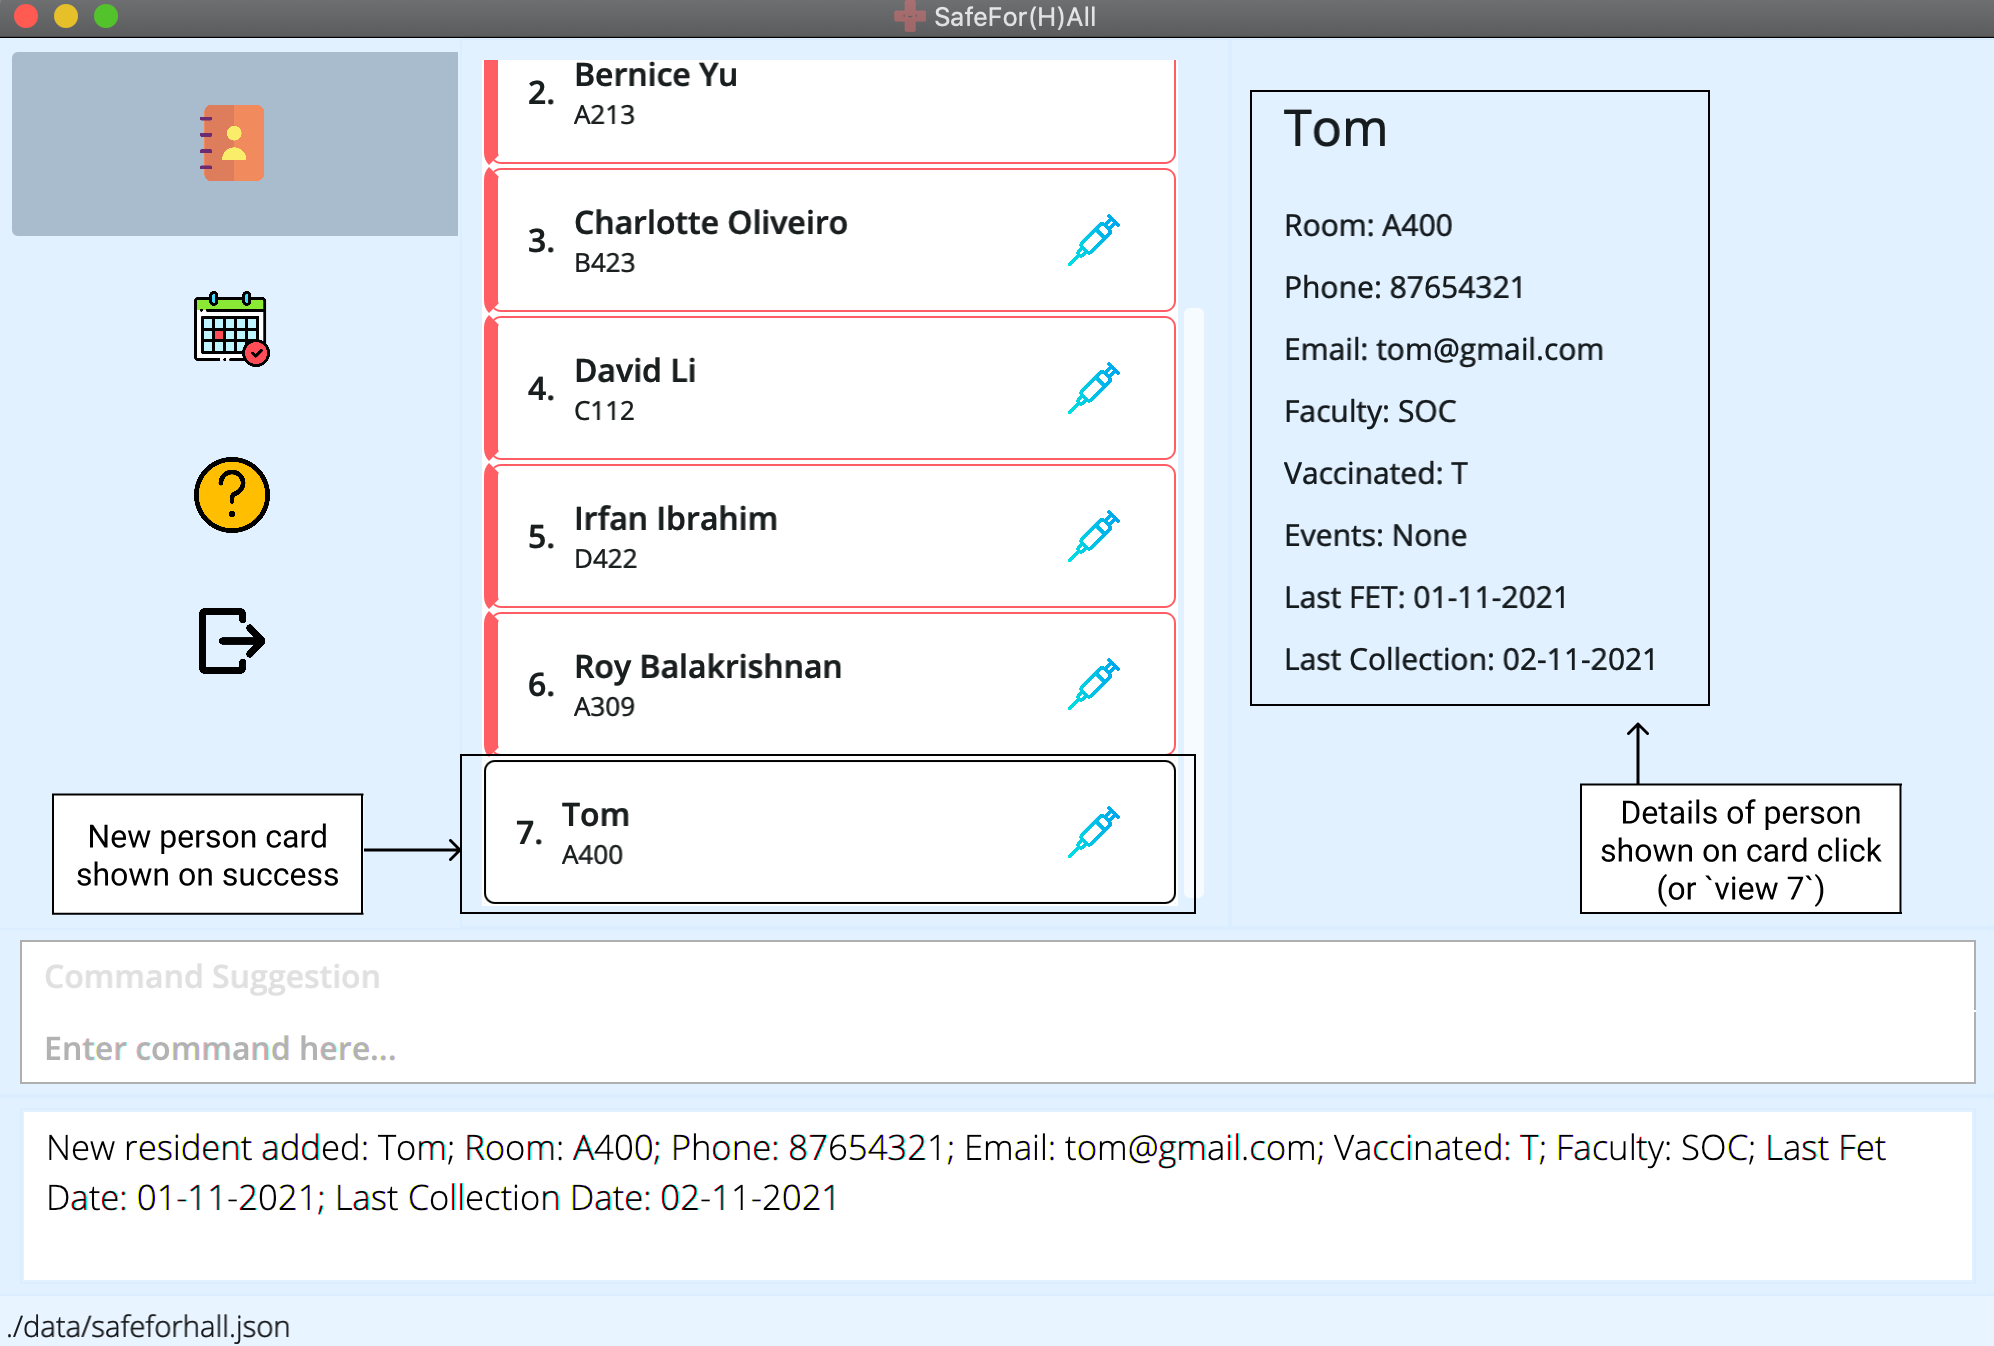Select the Bernice Yu resident card
This screenshot has height=1346, width=1994.
(x=830, y=110)
